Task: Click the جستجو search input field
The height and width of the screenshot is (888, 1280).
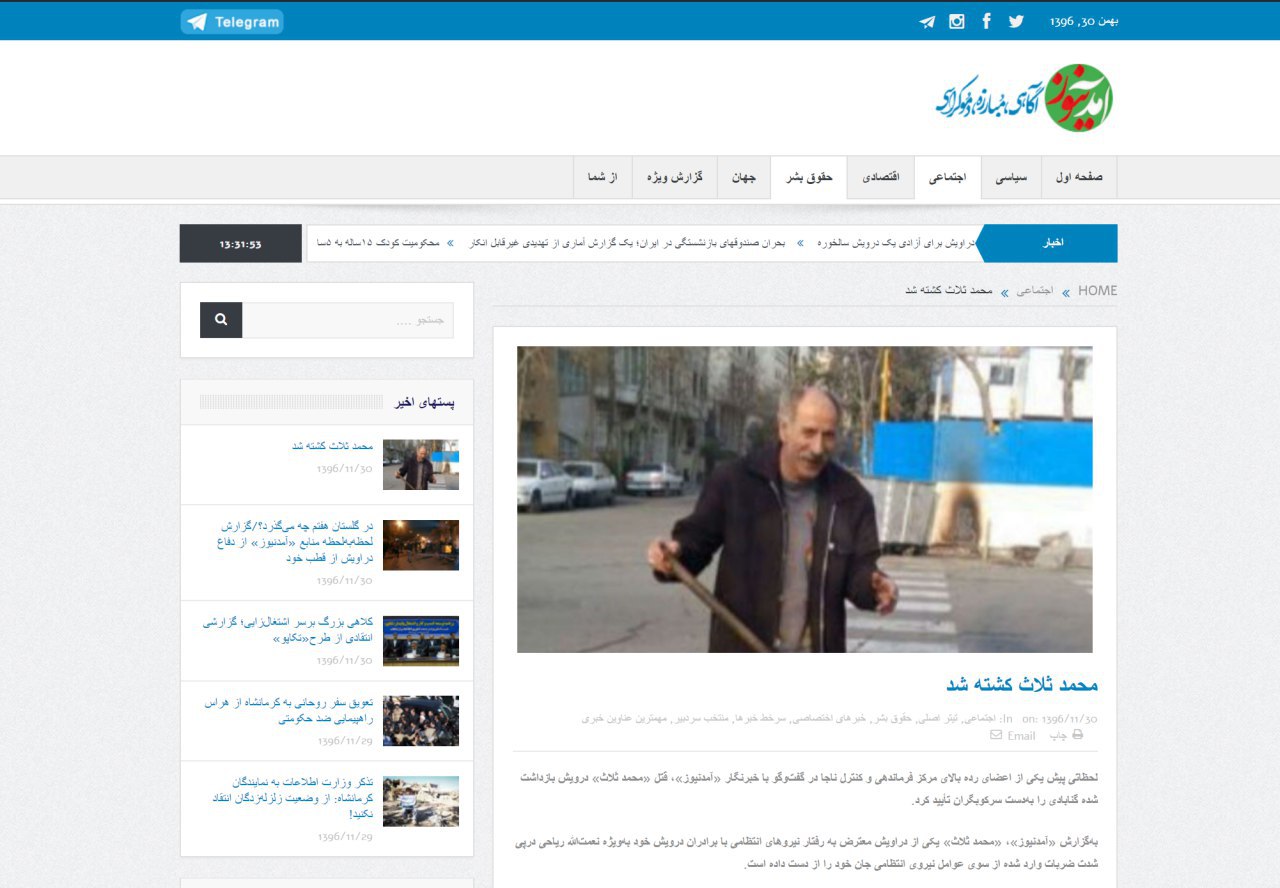Action: [x=347, y=320]
